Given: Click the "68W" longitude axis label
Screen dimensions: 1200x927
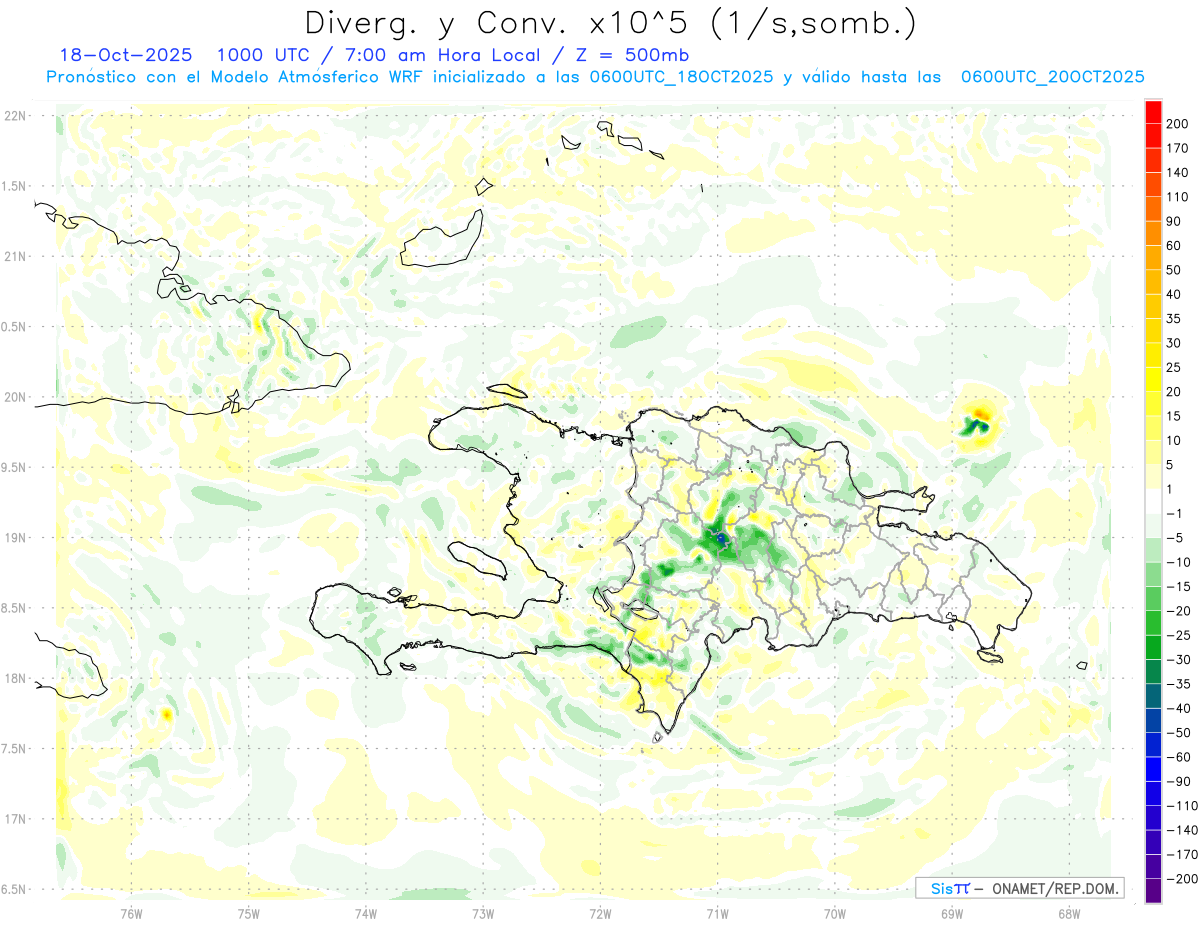Looking at the screenshot, I should [x=1068, y=914].
